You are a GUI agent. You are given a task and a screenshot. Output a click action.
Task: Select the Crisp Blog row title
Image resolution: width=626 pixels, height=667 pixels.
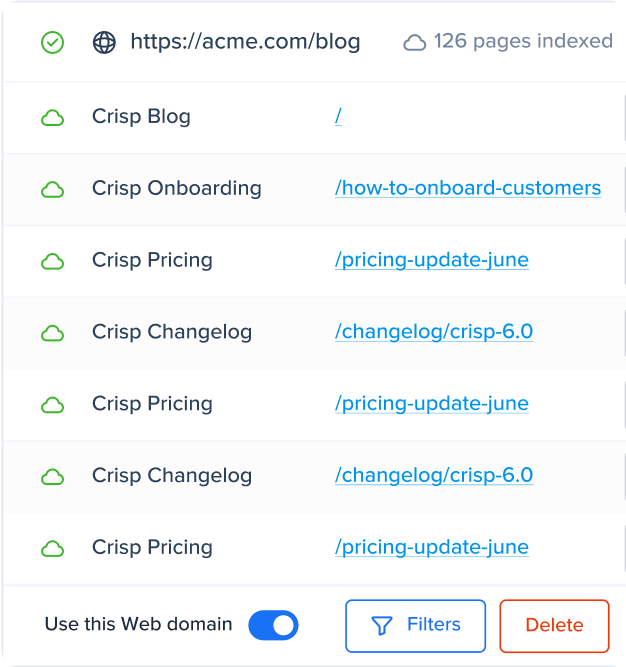[x=141, y=117]
